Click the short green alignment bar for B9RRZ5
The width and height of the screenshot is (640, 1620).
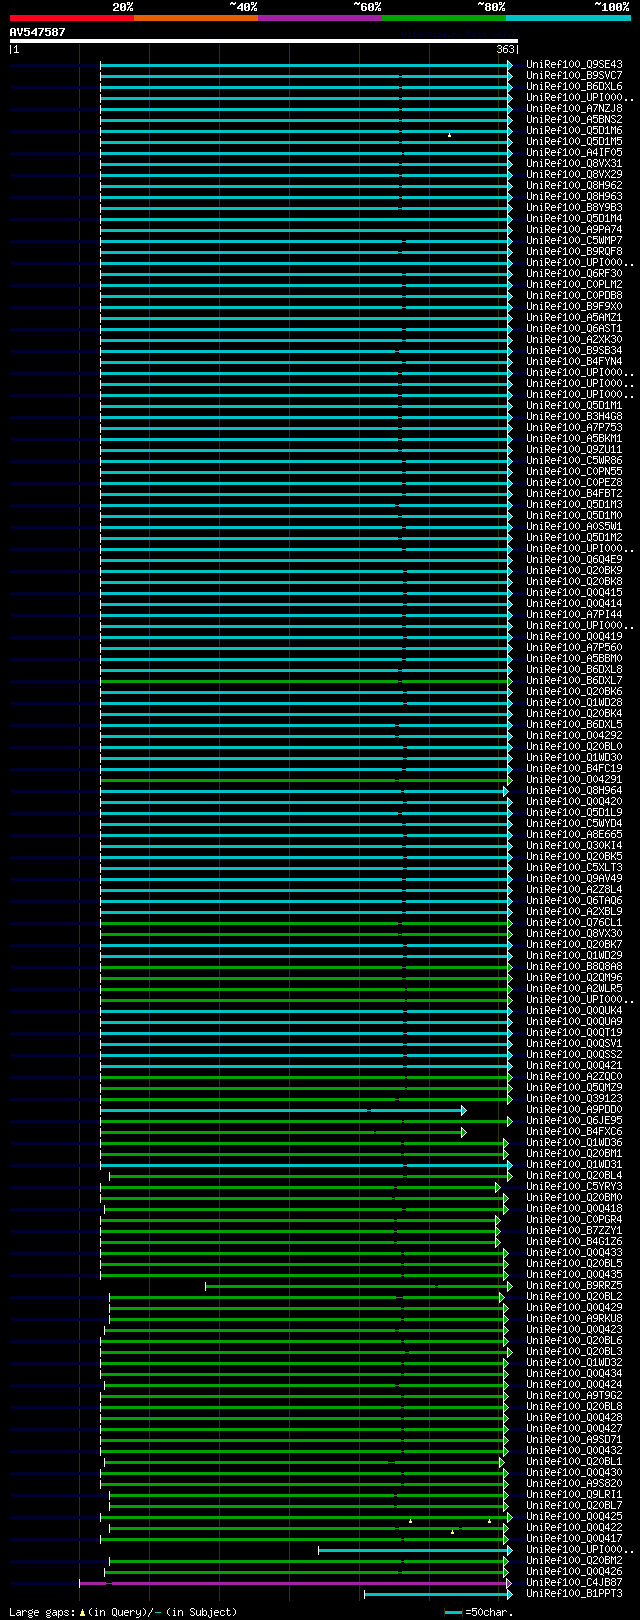tap(358, 1286)
